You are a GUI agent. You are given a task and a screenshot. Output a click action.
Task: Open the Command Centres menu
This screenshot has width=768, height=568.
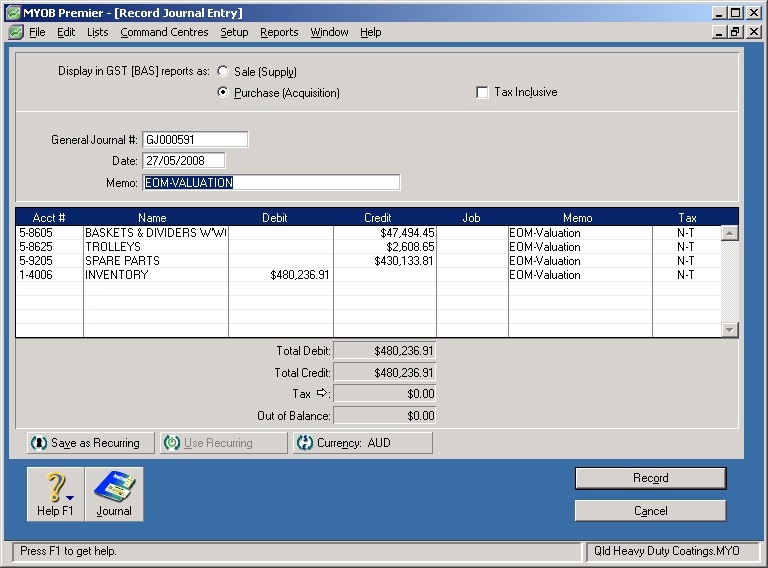(x=164, y=32)
